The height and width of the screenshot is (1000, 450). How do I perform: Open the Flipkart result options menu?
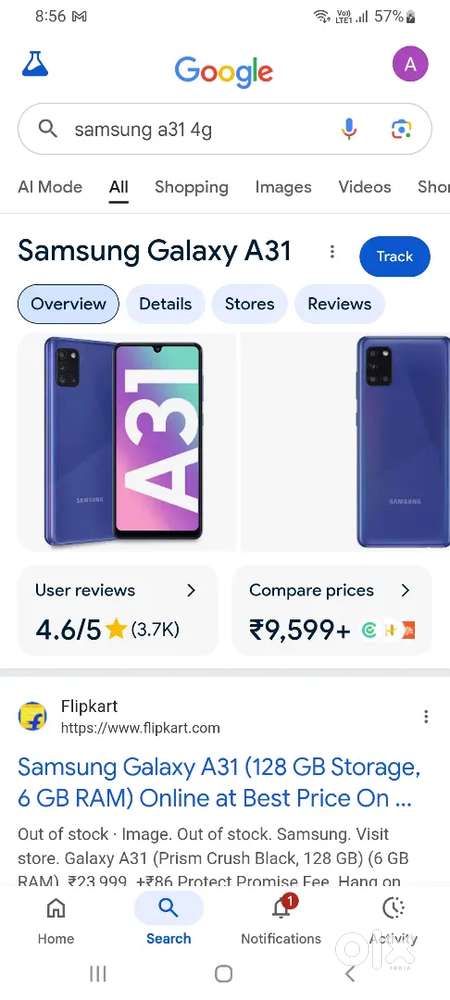[426, 716]
